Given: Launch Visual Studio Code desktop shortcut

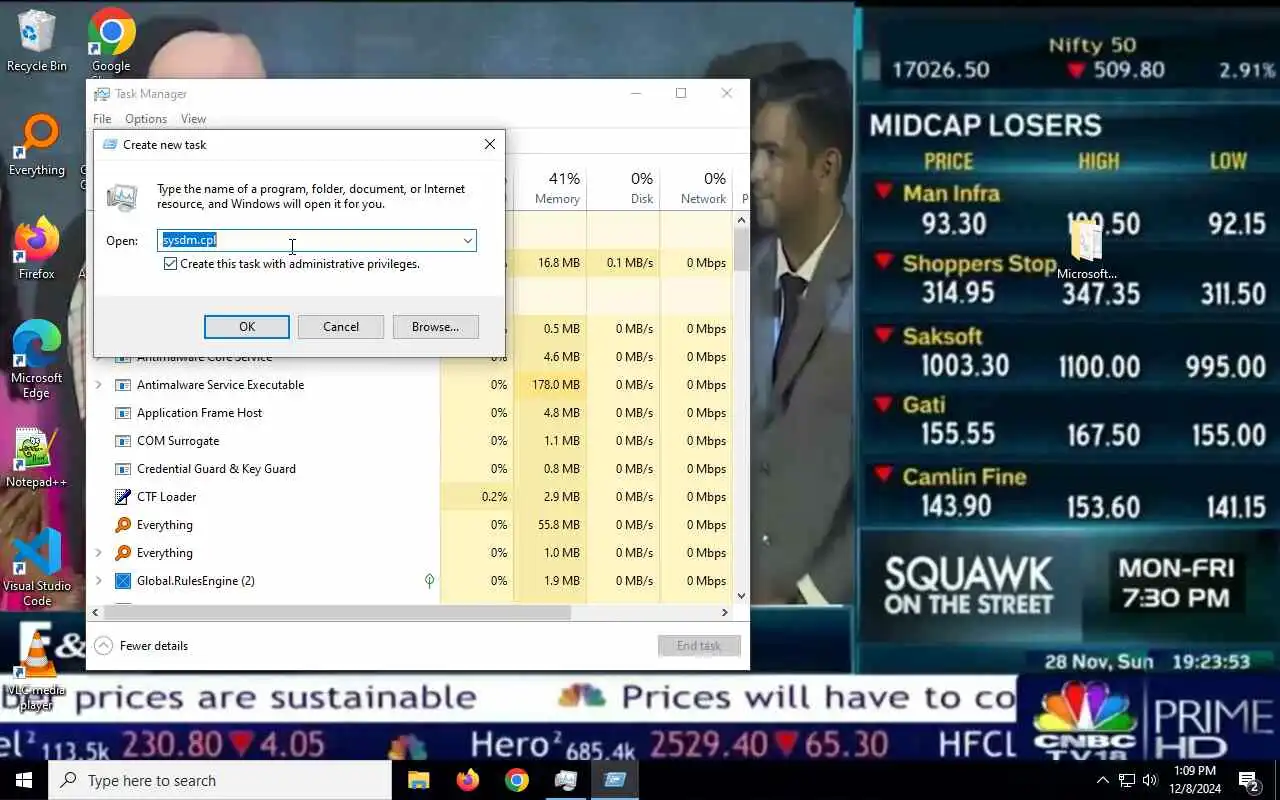Looking at the screenshot, I should pos(37,567).
